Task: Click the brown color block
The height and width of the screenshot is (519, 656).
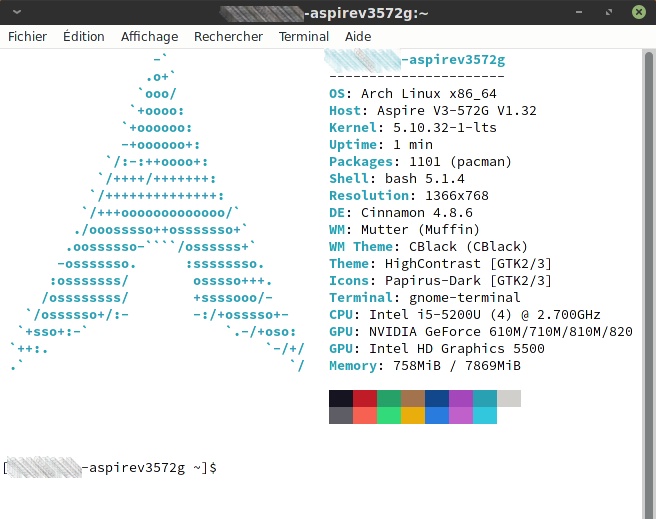Action: 413,398
